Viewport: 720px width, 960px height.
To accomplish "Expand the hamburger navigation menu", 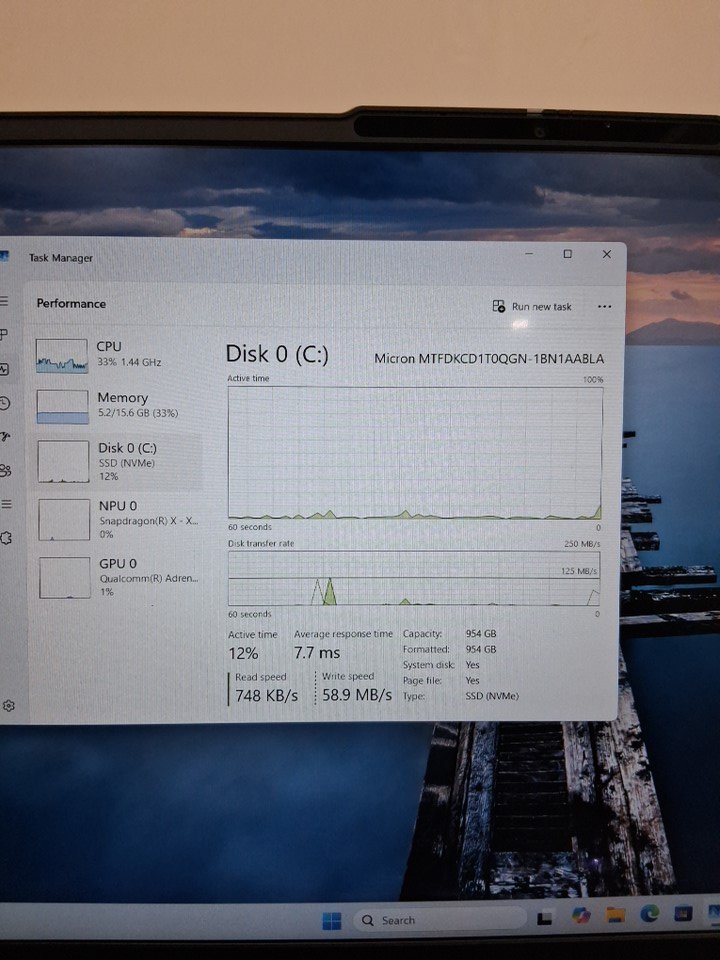I will [4, 301].
